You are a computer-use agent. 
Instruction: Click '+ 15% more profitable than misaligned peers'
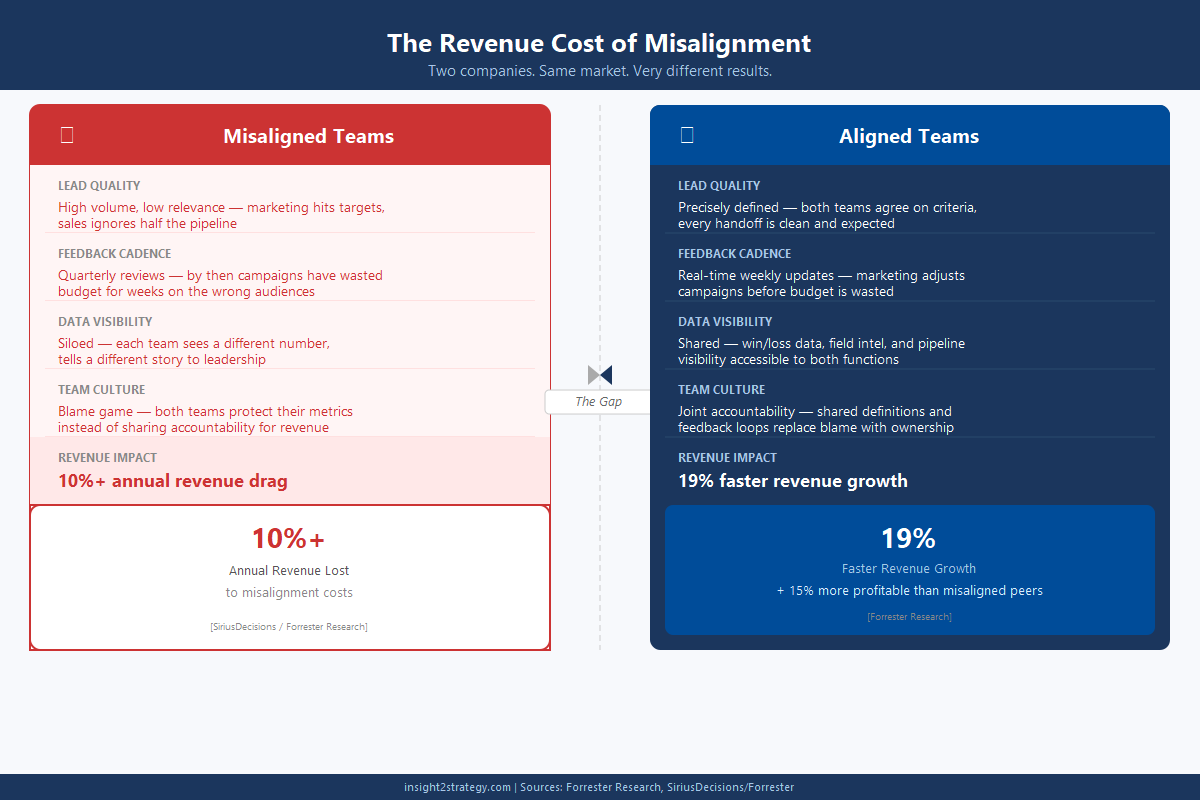coord(909,591)
